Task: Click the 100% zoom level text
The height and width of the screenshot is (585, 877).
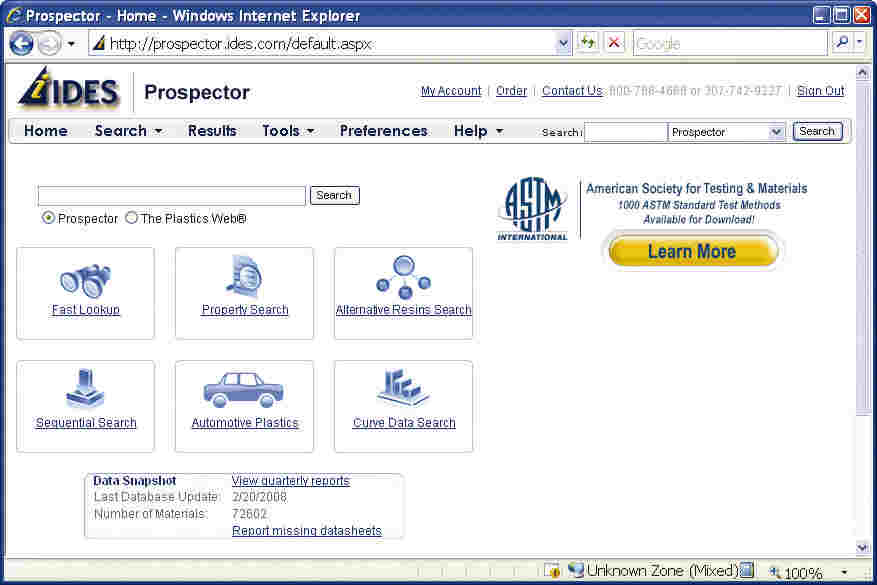Action: coord(803,573)
